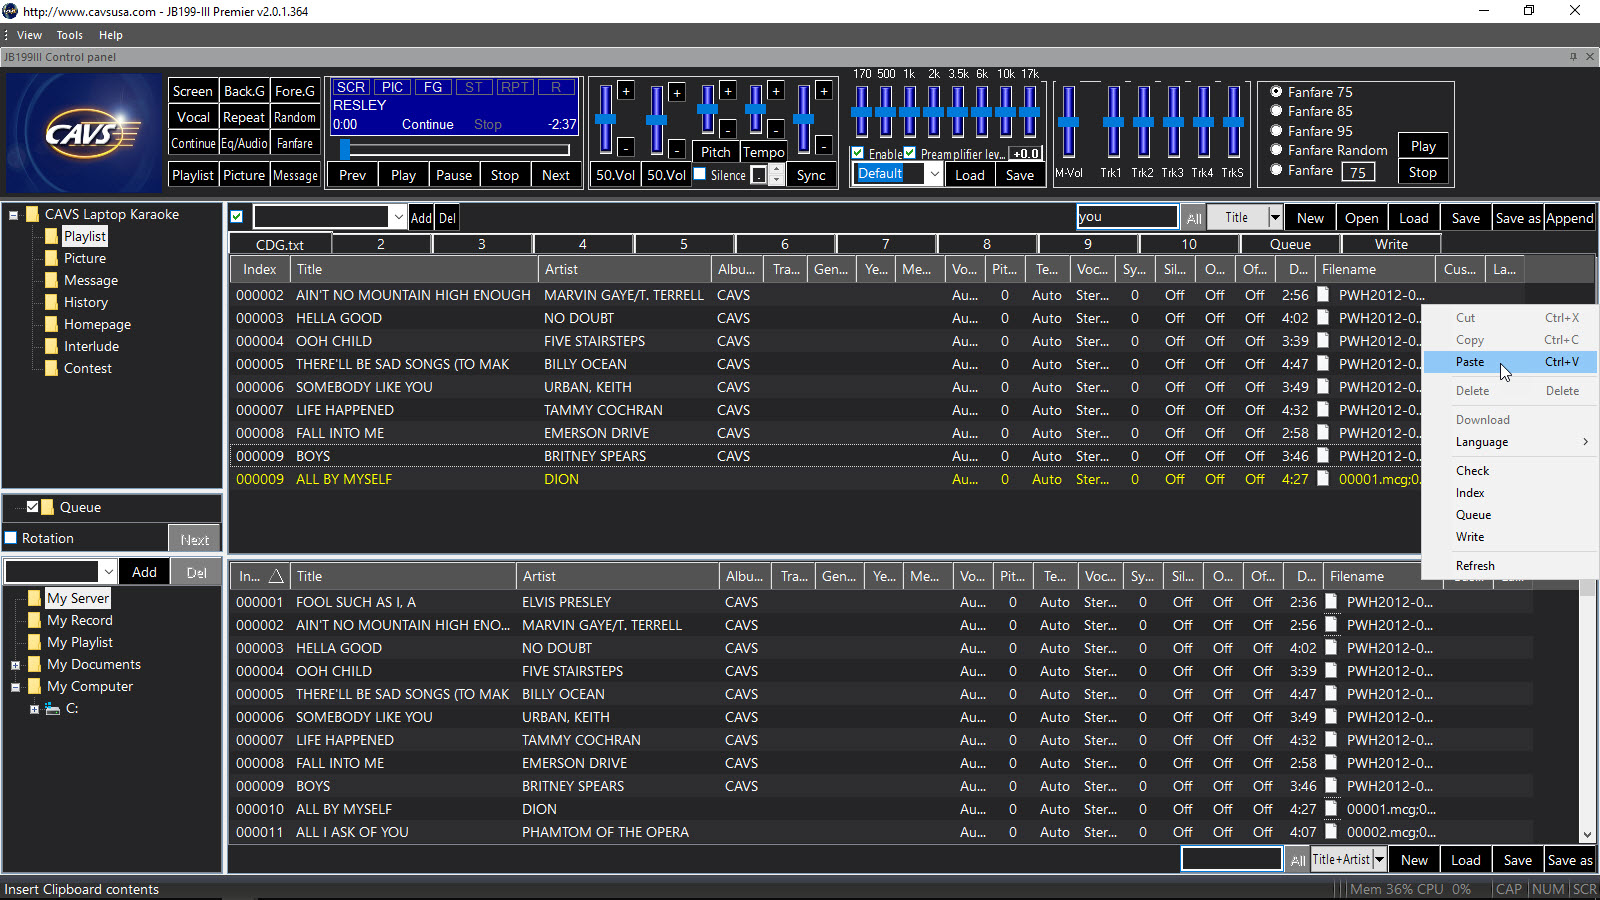Click the Prev playback button
Image resolution: width=1600 pixels, height=900 pixels.
coord(353,175)
